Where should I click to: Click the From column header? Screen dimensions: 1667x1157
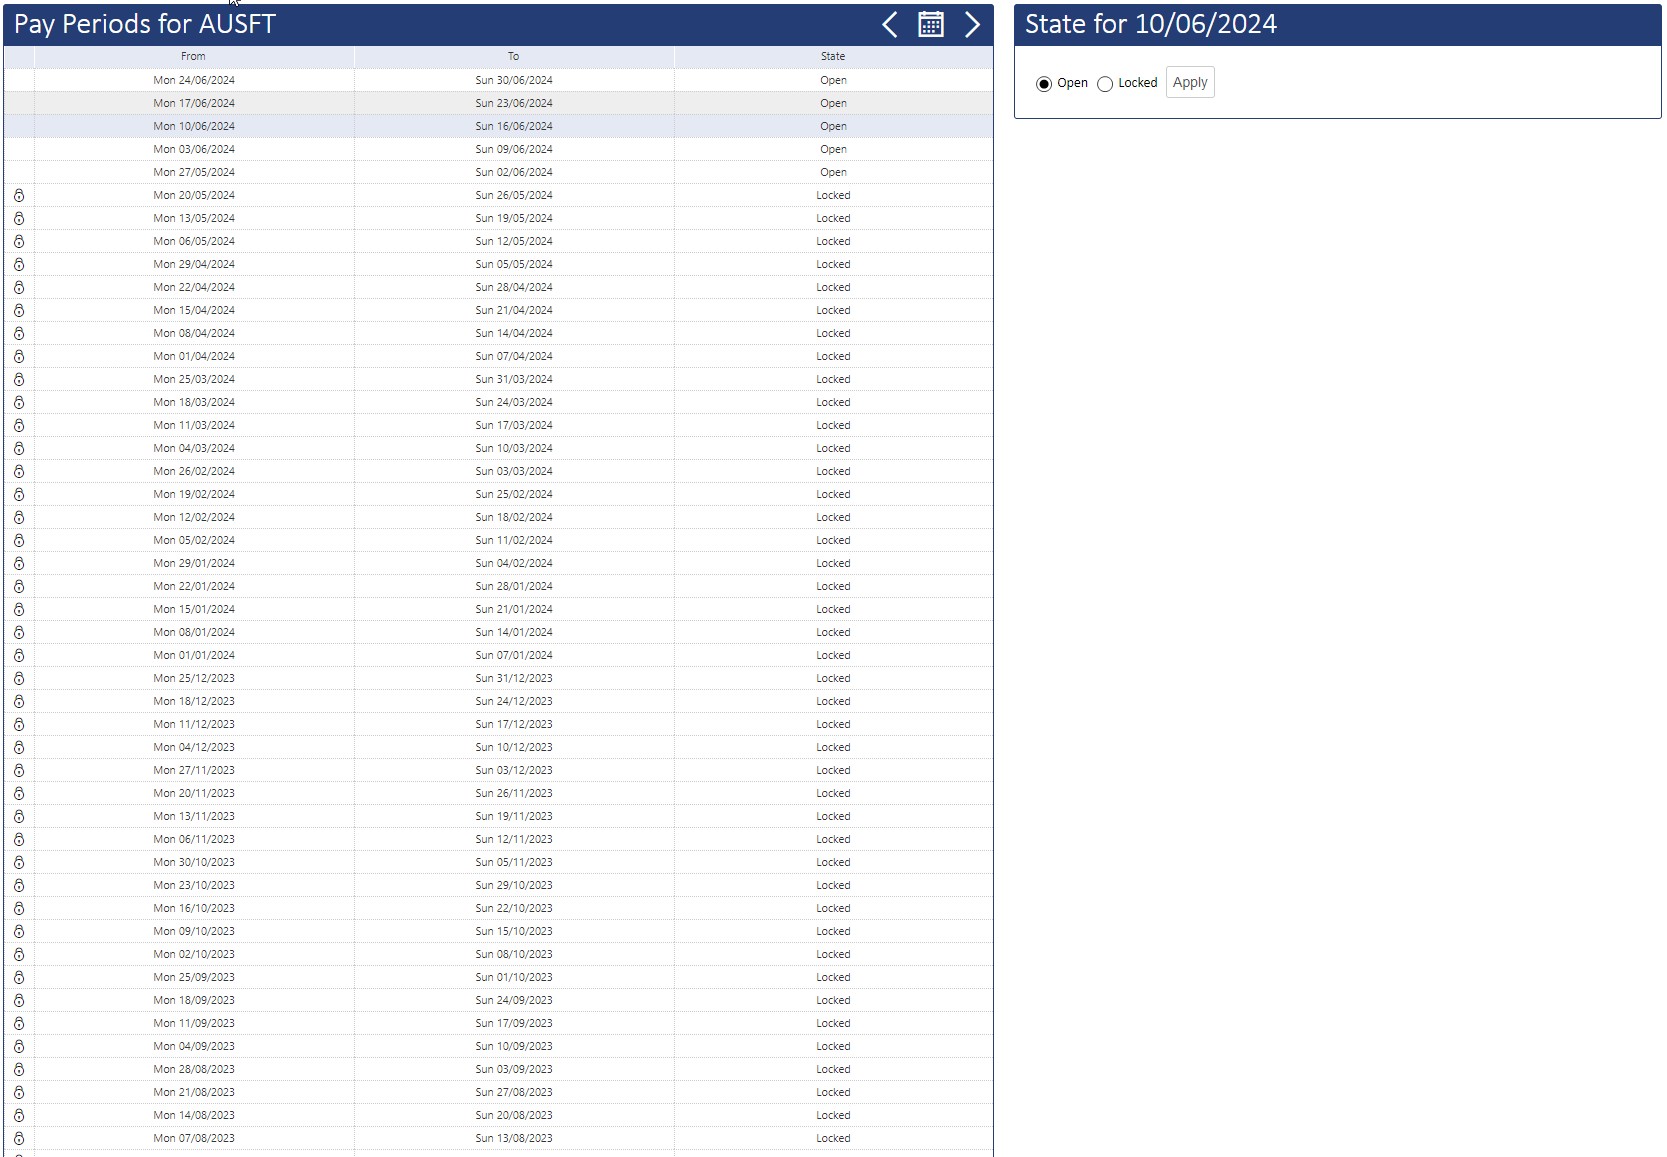click(194, 57)
